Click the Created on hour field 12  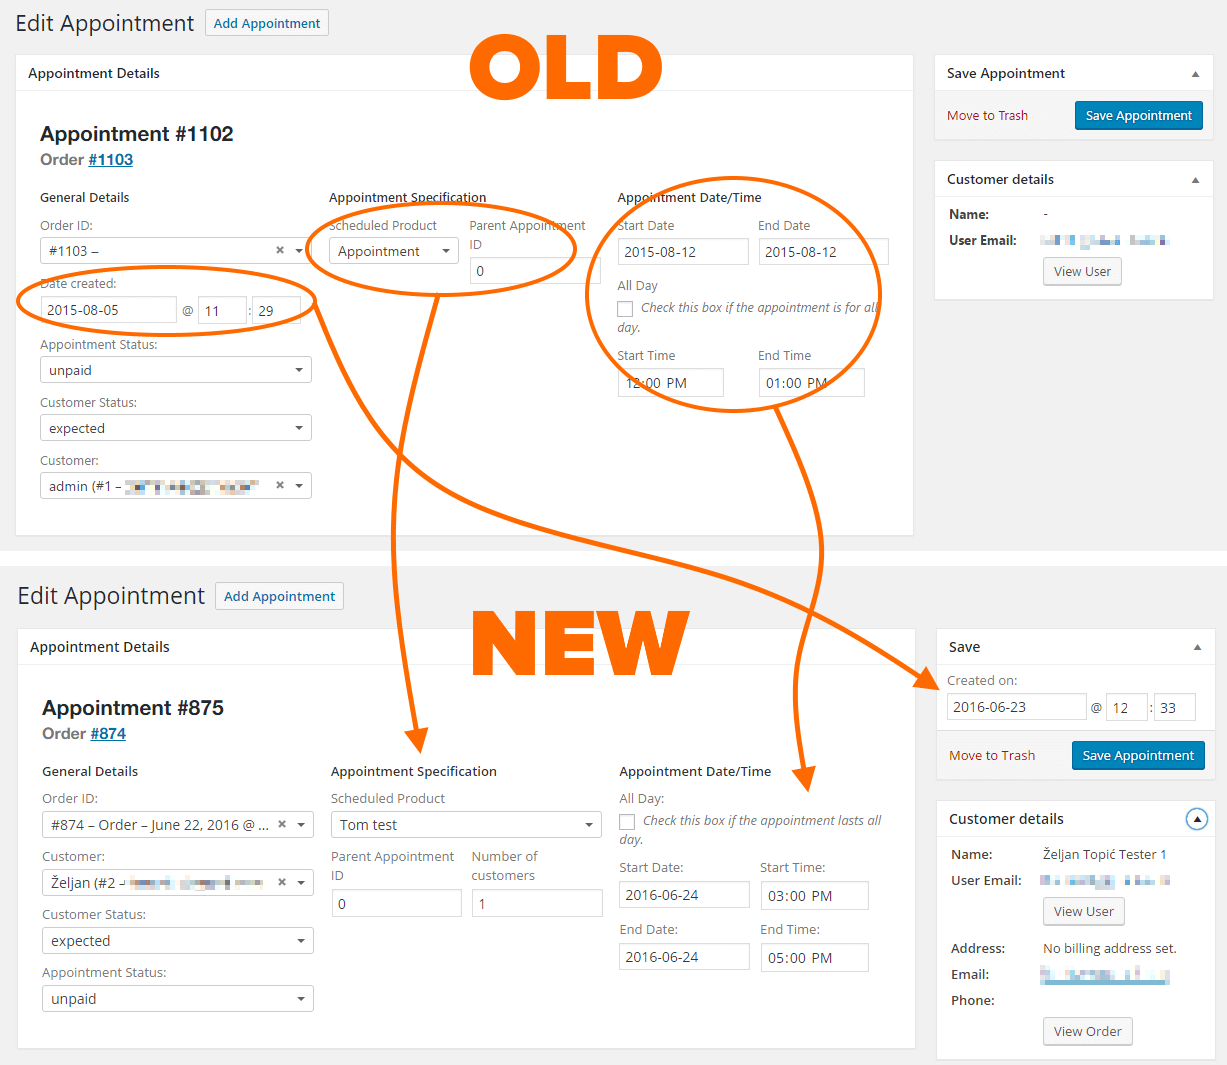pos(1127,707)
